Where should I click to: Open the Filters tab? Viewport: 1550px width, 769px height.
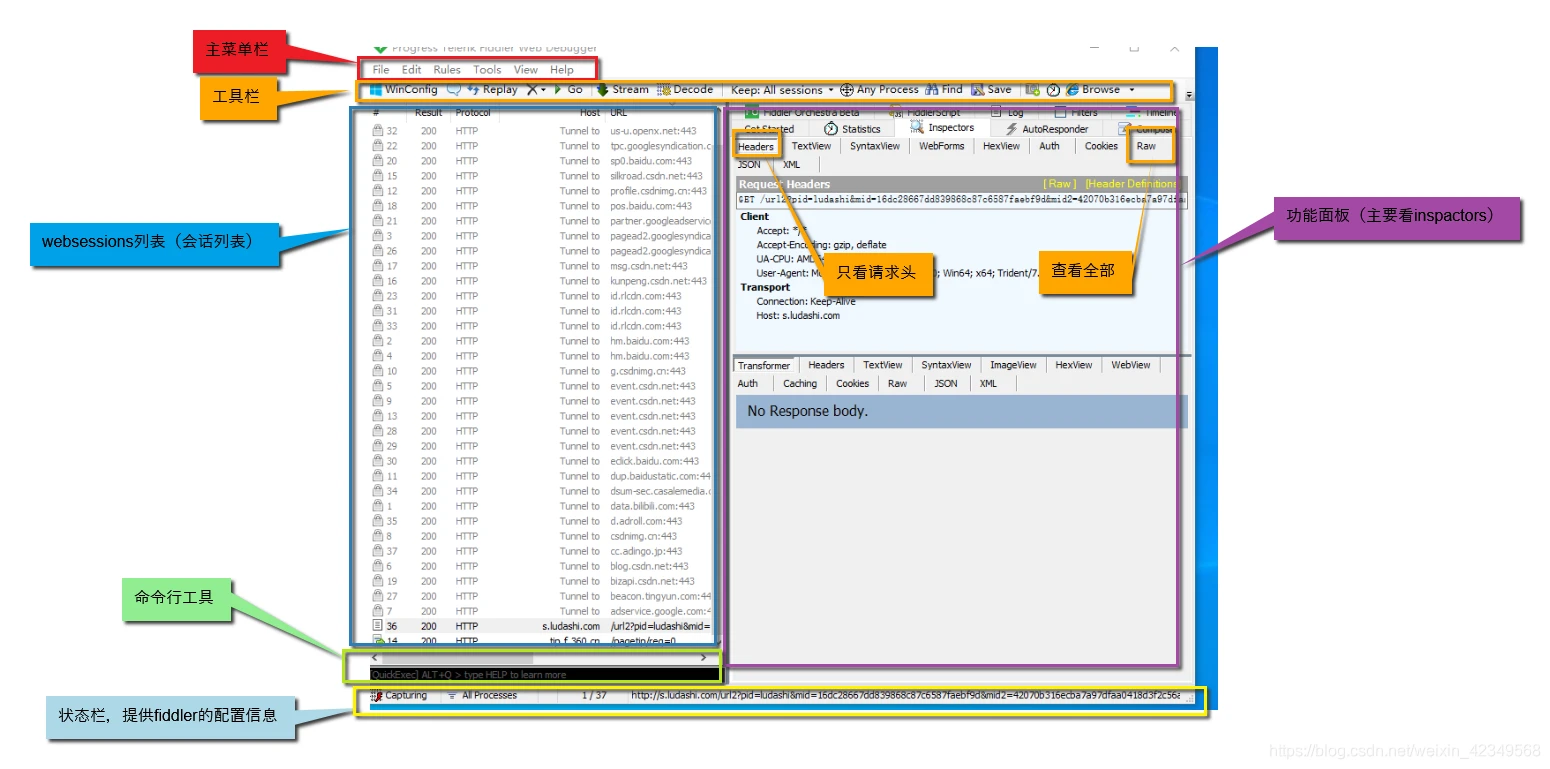click(1077, 113)
